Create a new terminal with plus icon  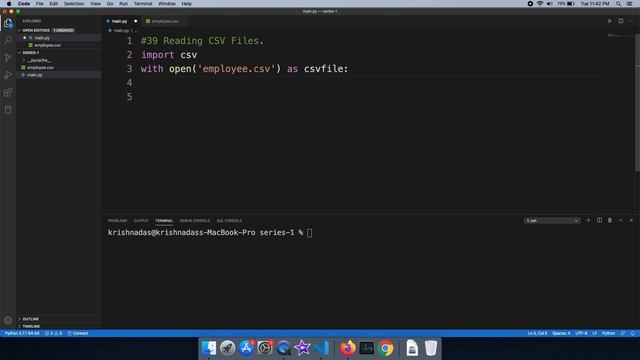click(588, 220)
